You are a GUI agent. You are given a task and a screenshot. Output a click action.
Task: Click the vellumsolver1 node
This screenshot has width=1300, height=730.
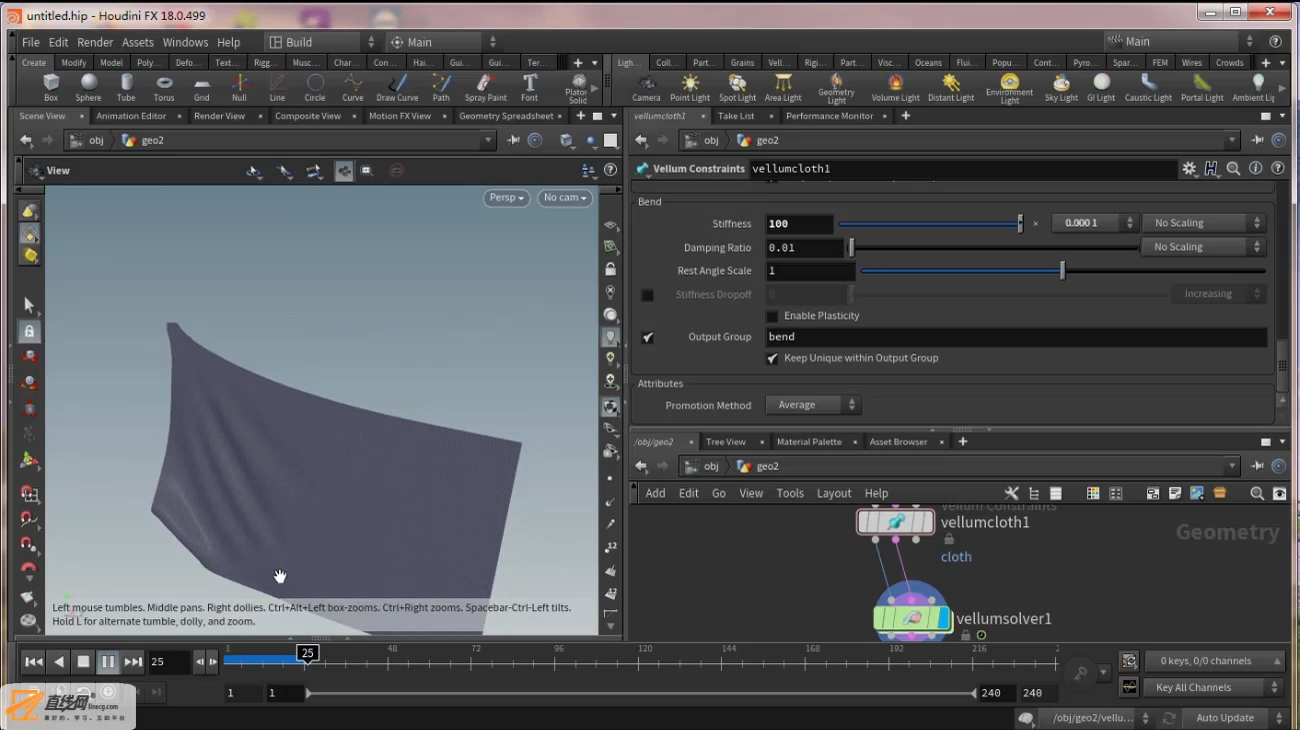[x=913, y=619]
